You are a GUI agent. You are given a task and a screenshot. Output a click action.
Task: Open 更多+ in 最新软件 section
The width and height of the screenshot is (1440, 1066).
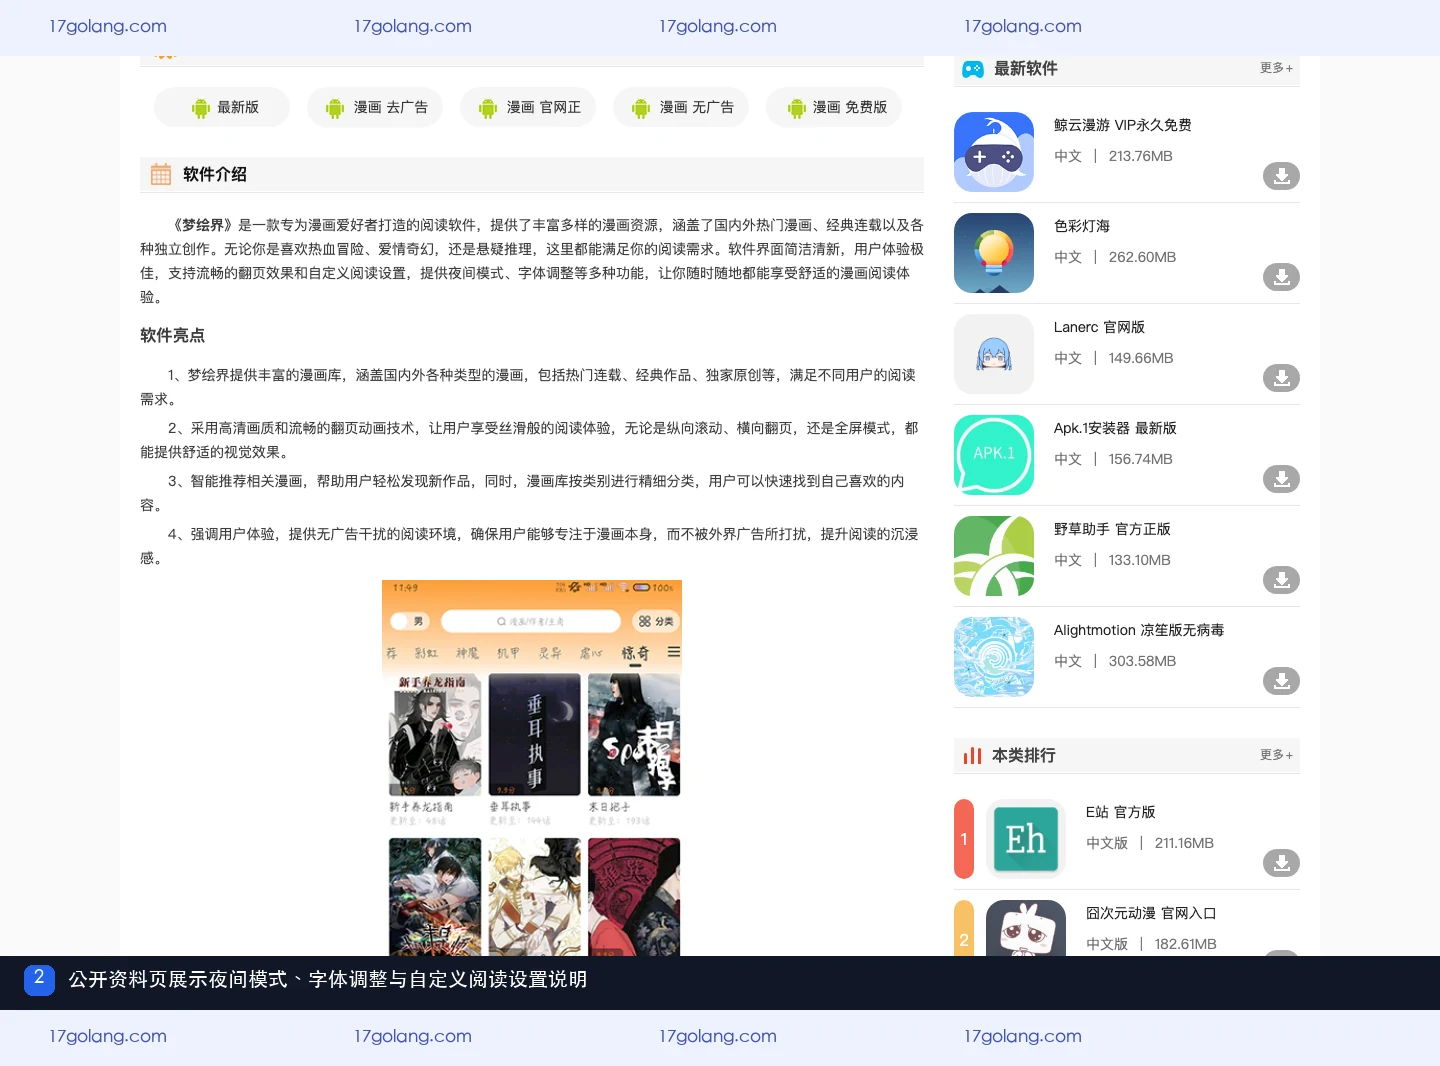point(1276,68)
